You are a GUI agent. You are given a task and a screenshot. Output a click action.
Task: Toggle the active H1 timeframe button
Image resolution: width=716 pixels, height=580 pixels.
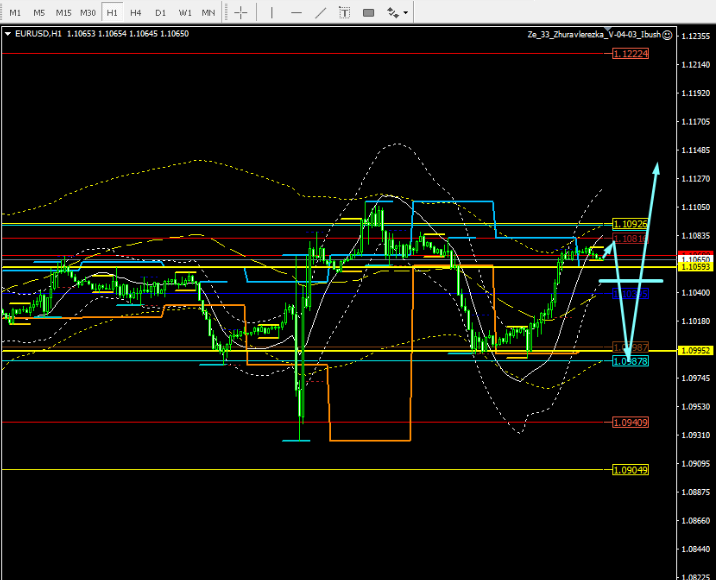(112, 13)
